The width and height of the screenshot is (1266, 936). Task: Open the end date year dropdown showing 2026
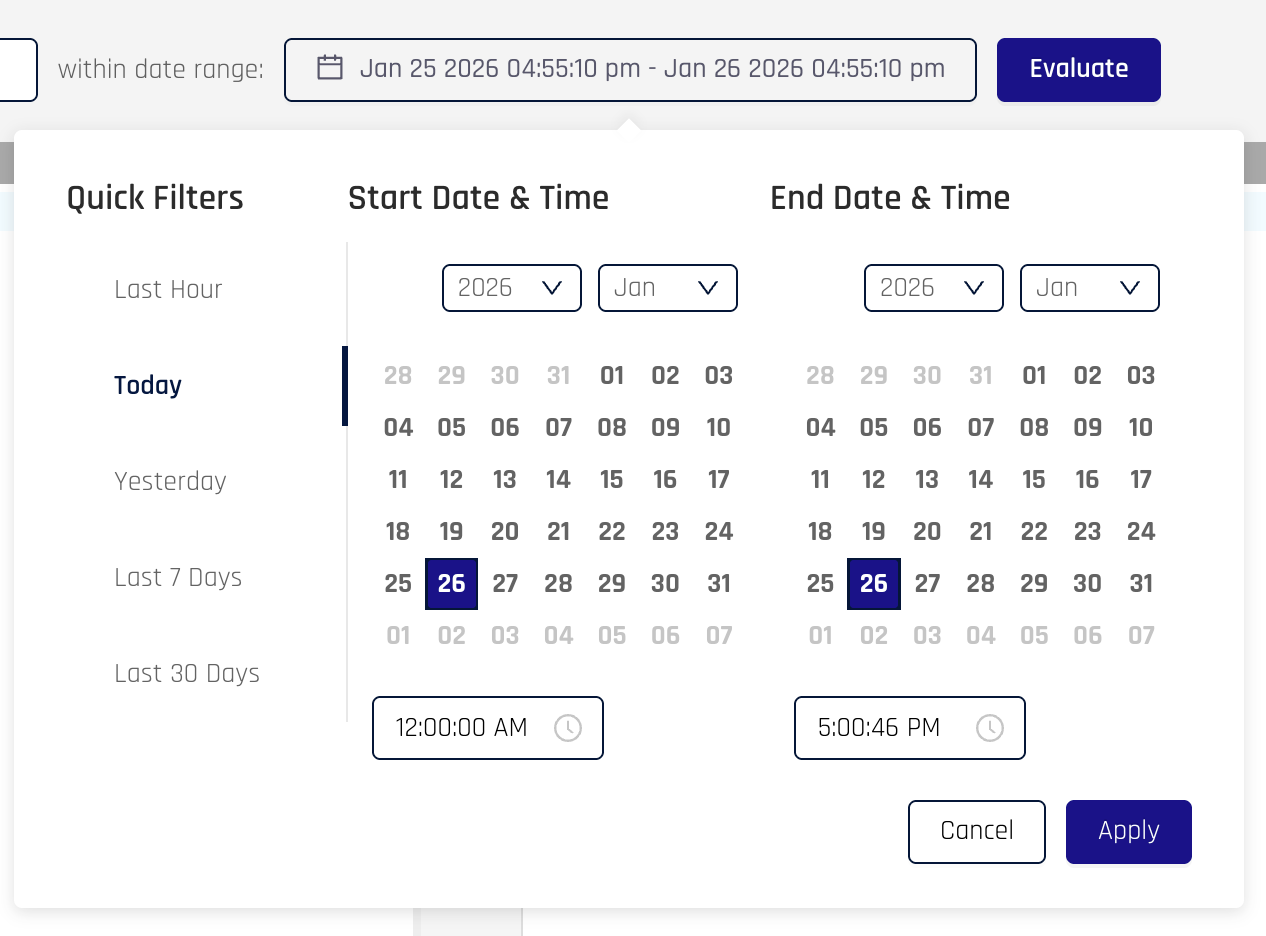pyautogui.click(x=933, y=288)
